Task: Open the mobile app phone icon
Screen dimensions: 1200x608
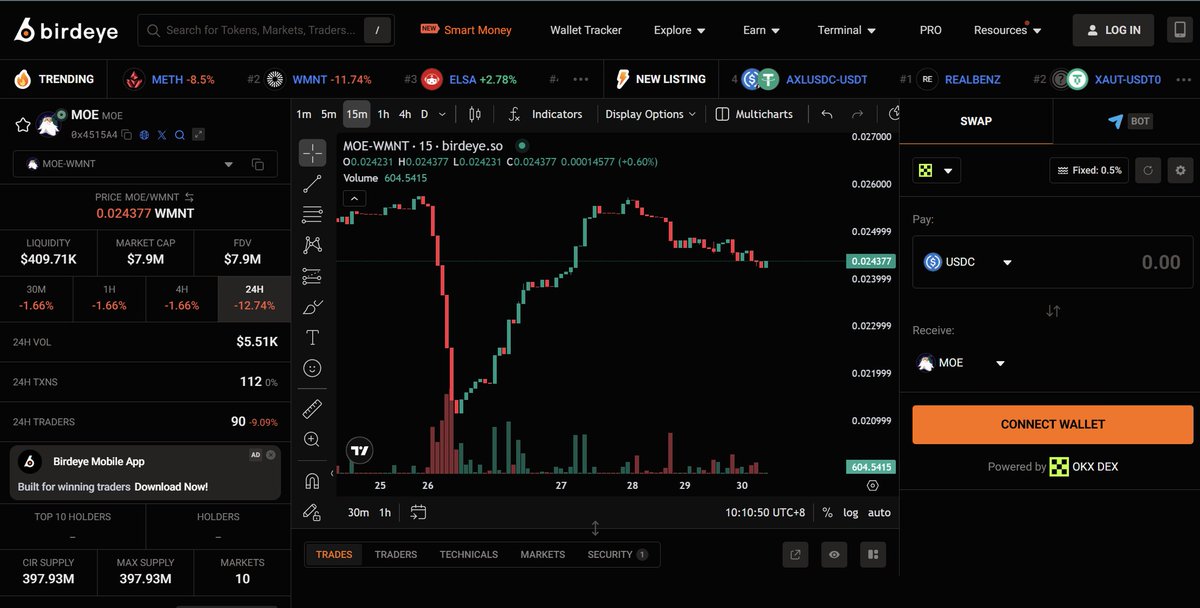Action: click(x=1180, y=30)
